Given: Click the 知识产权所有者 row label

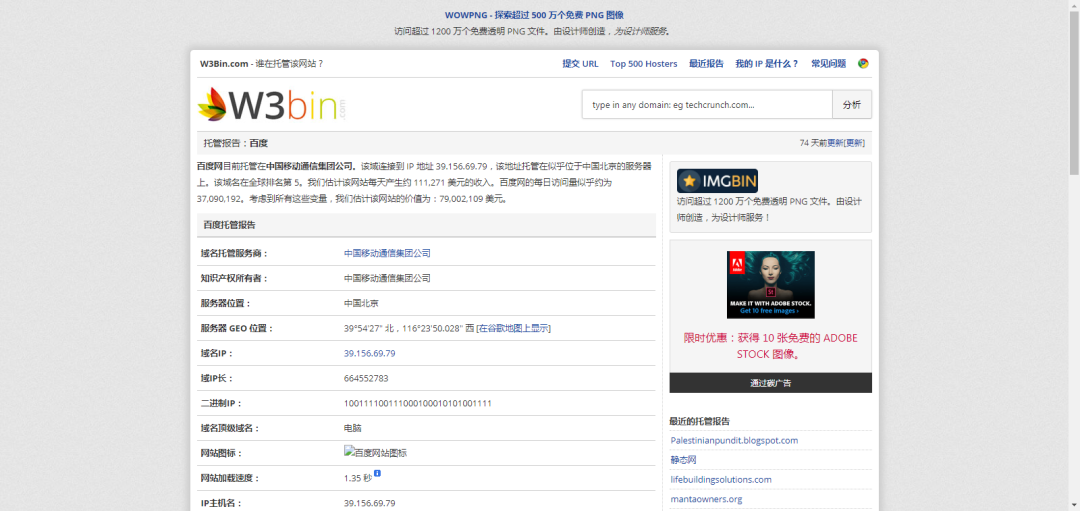Looking at the screenshot, I should click(234, 279).
